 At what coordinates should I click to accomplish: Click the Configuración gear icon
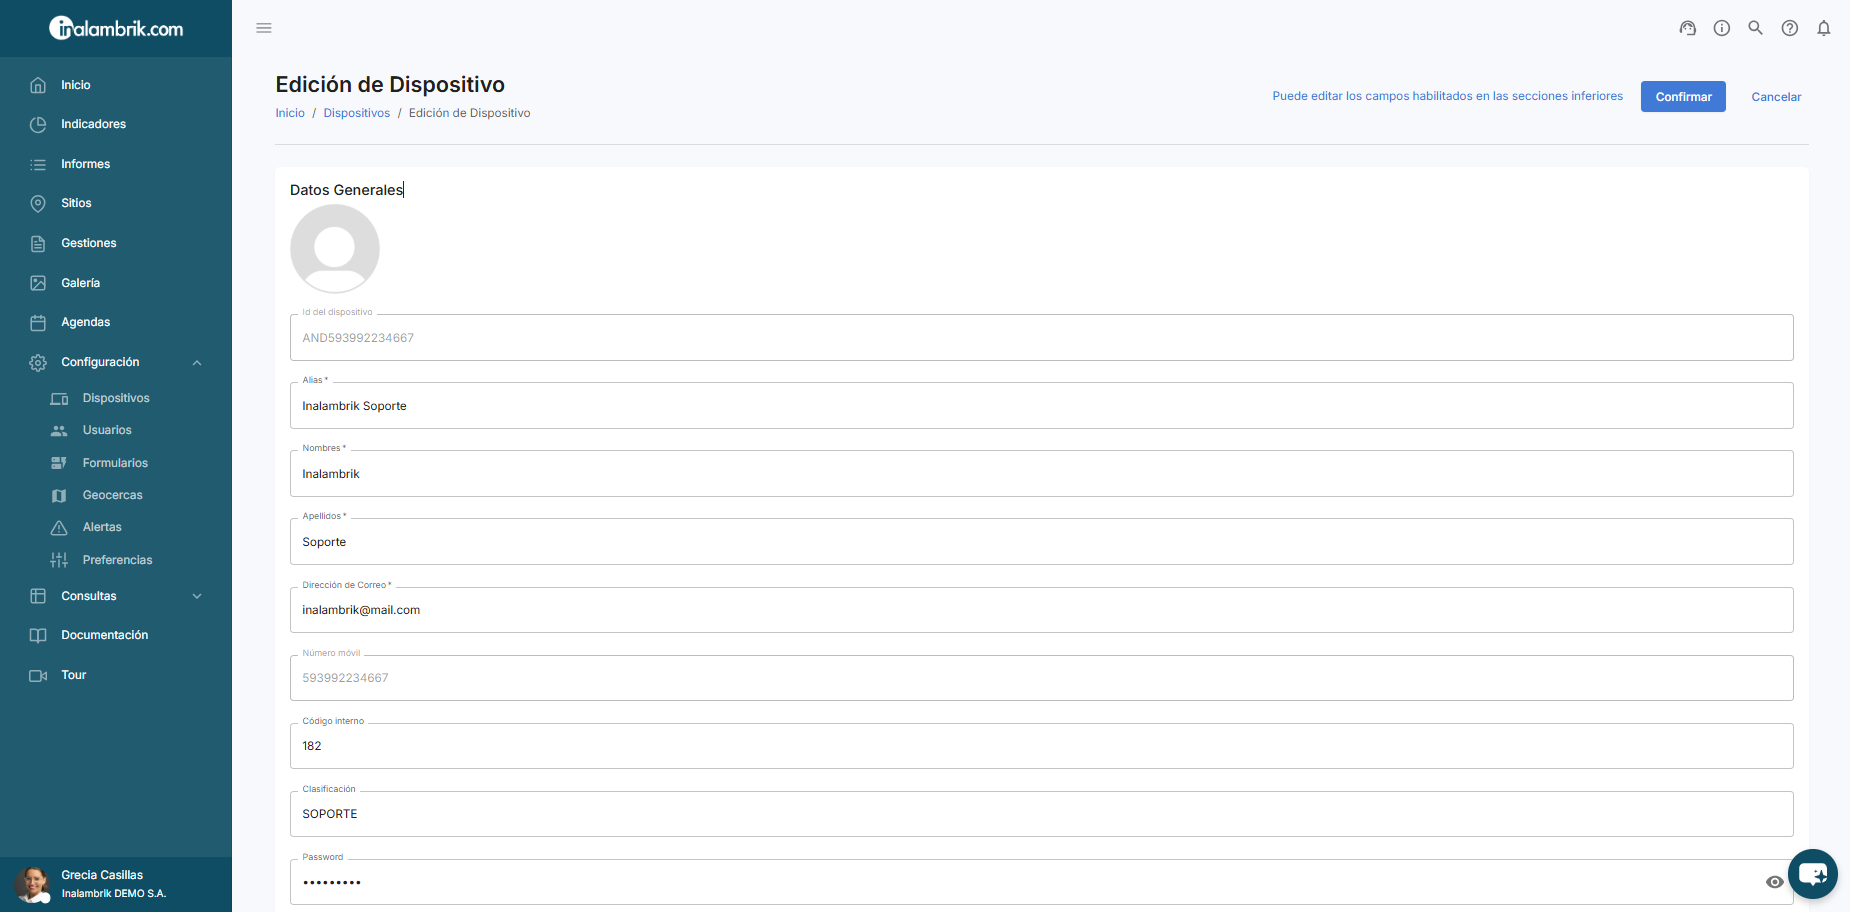click(38, 362)
